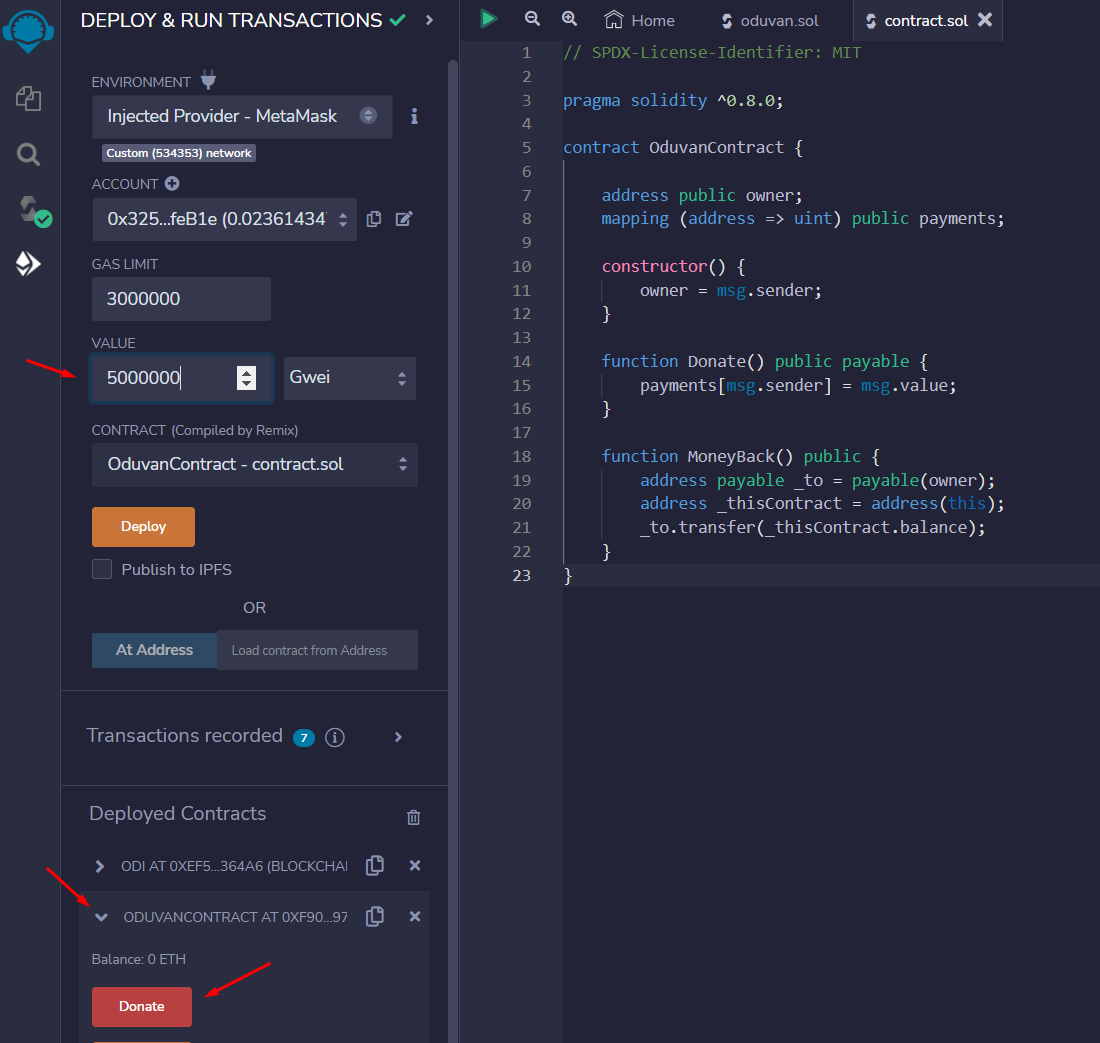Image resolution: width=1100 pixels, height=1043 pixels.
Task: Remove the ODI deployed contract
Action: tap(415, 866)
